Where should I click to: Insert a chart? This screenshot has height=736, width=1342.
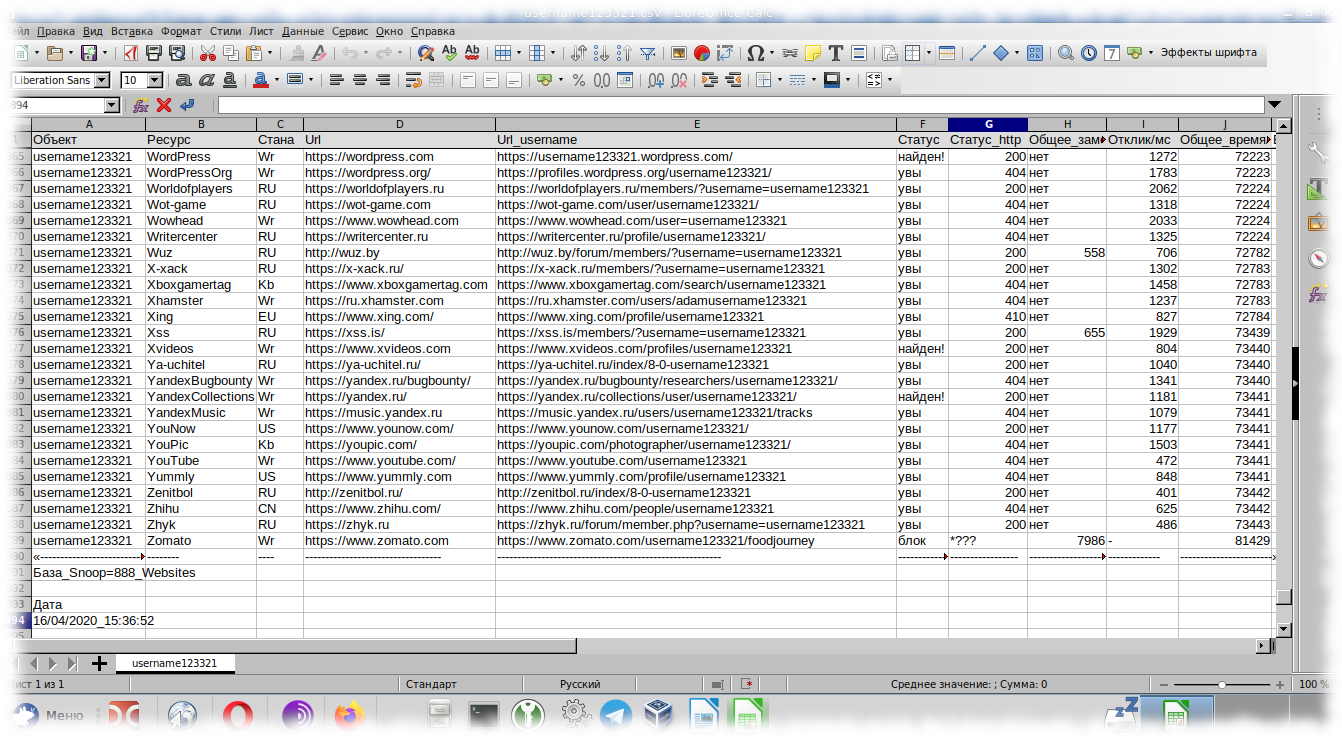(x=701, y=53)
